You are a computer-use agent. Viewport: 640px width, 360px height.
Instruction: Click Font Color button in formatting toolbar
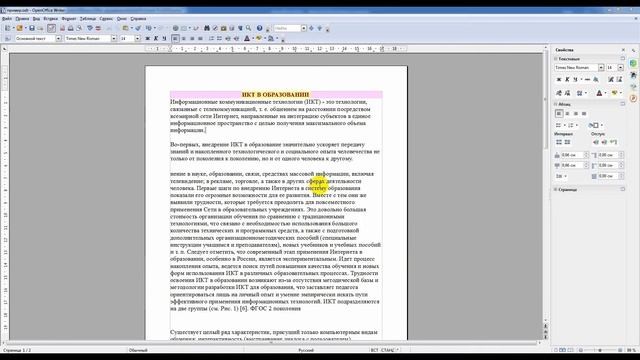[247, 38]
